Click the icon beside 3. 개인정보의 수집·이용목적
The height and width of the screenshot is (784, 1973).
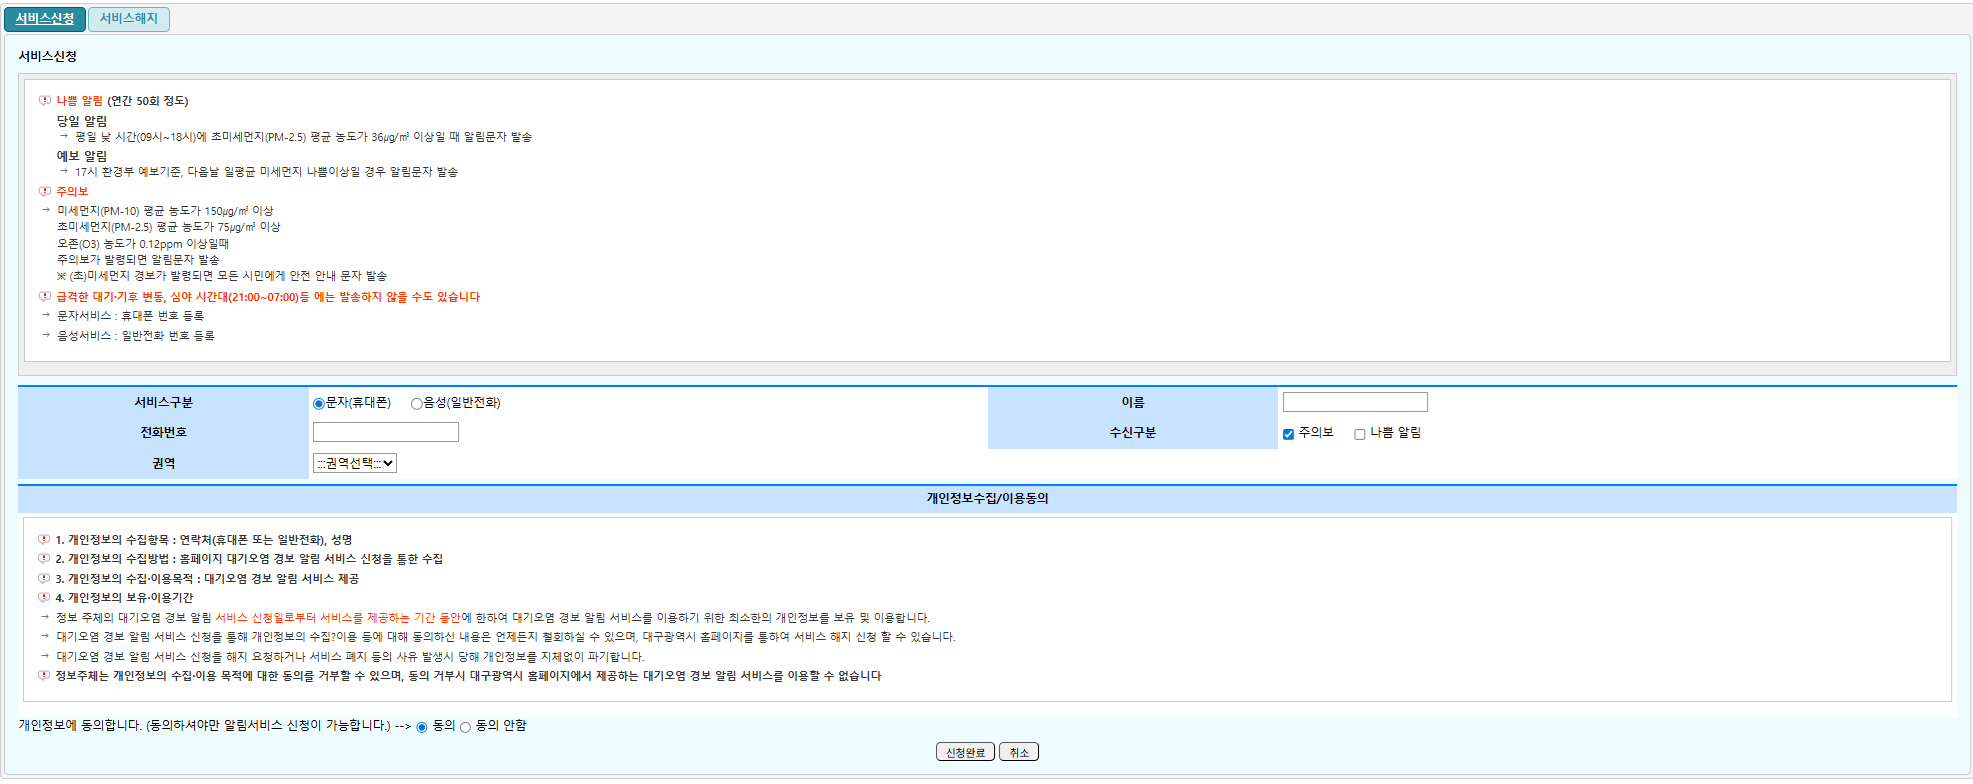(44, 578)
